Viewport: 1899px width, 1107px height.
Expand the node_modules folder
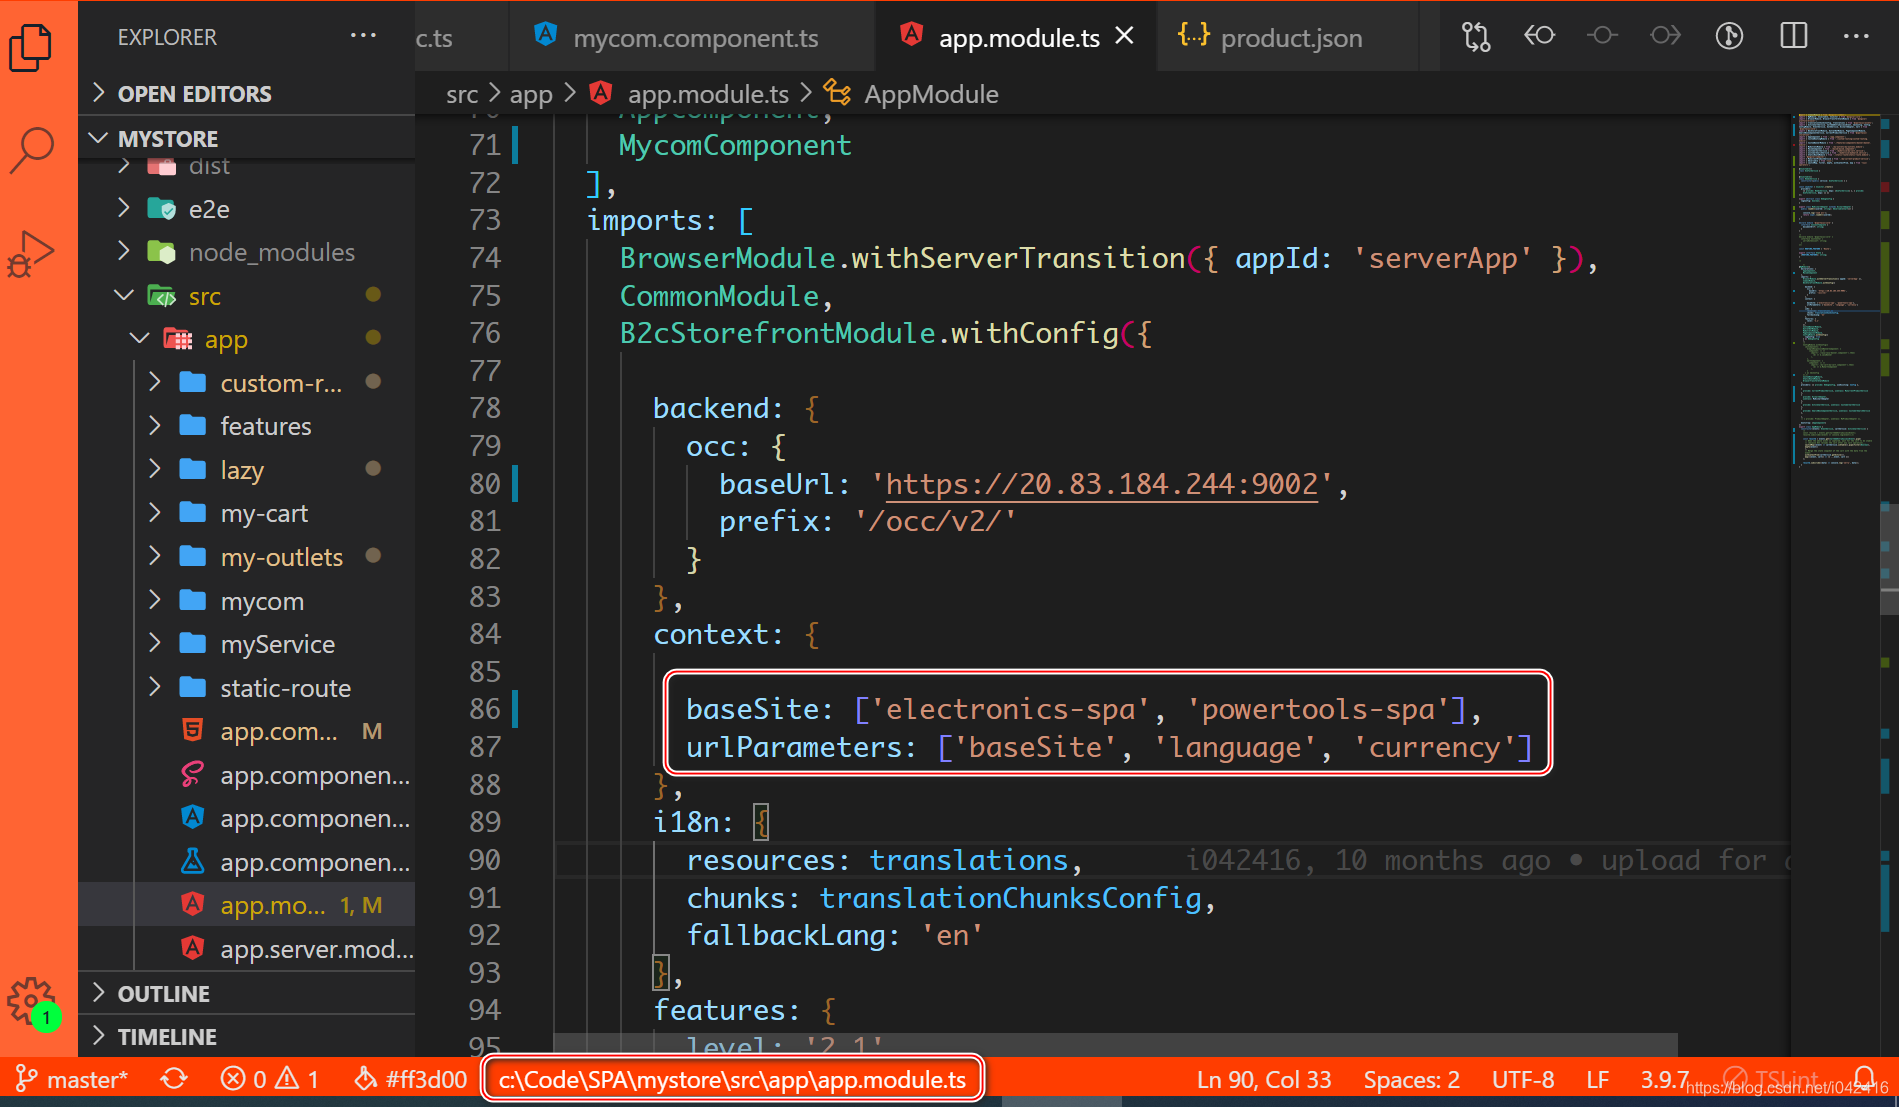click(246, 252)
